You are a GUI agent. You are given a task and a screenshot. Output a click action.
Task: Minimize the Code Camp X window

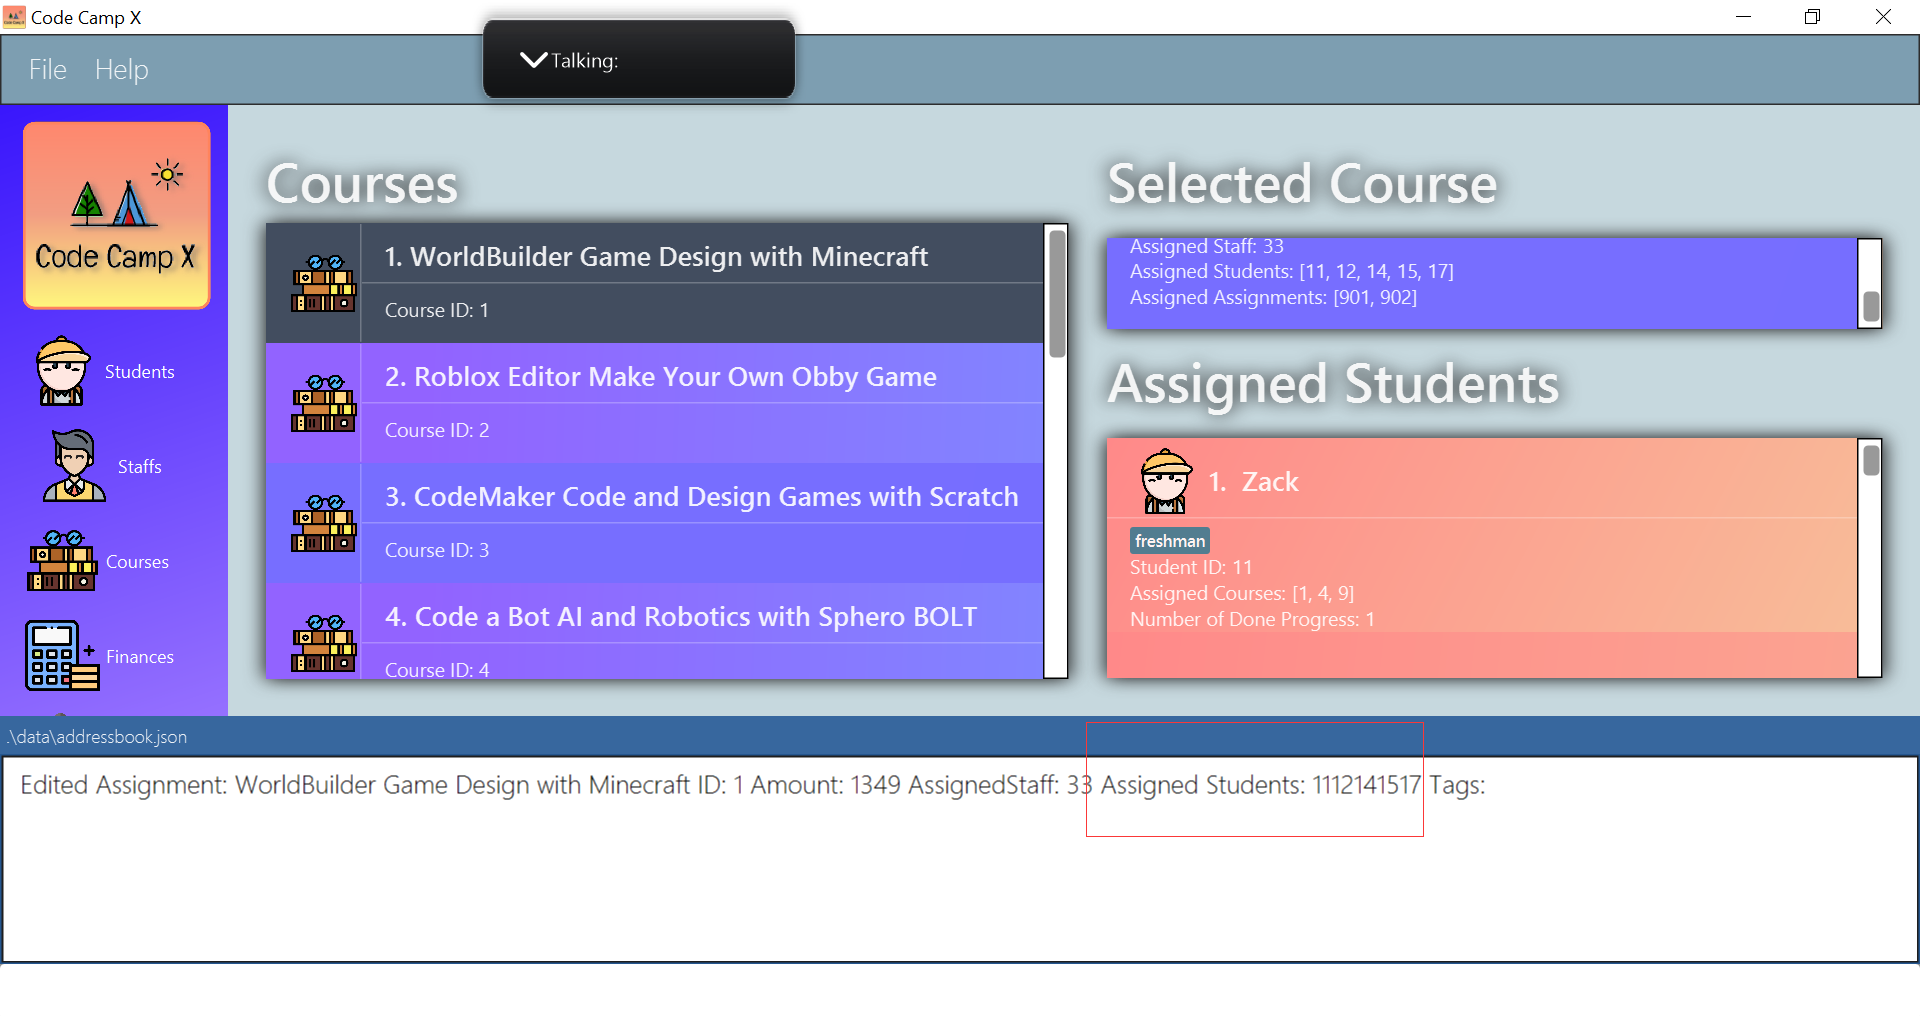tap(1743, 17)
